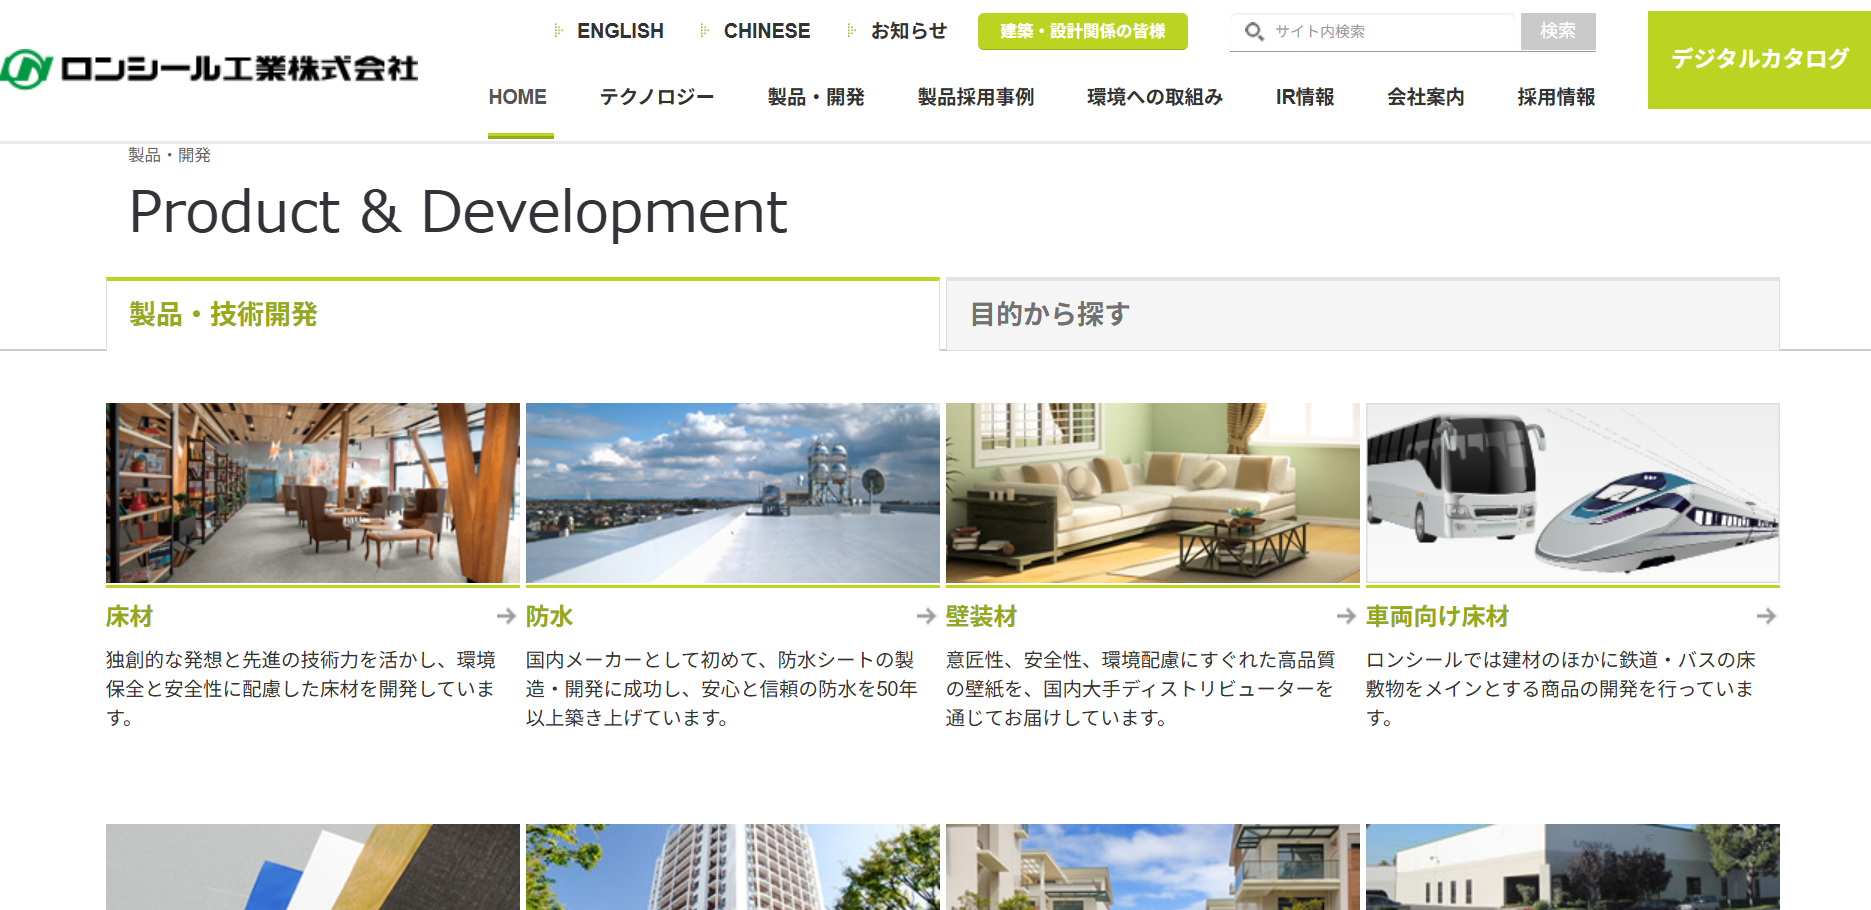Open the 防水 heading link

(x=550, y=617)
